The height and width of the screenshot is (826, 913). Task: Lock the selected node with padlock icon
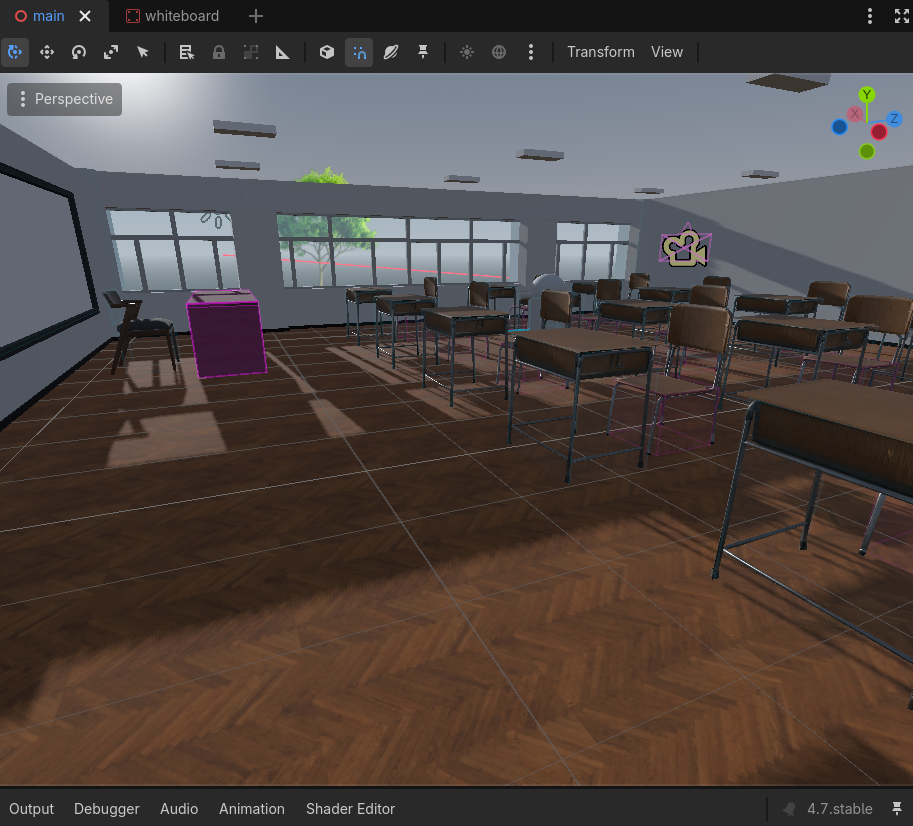(x=218, y=52)
